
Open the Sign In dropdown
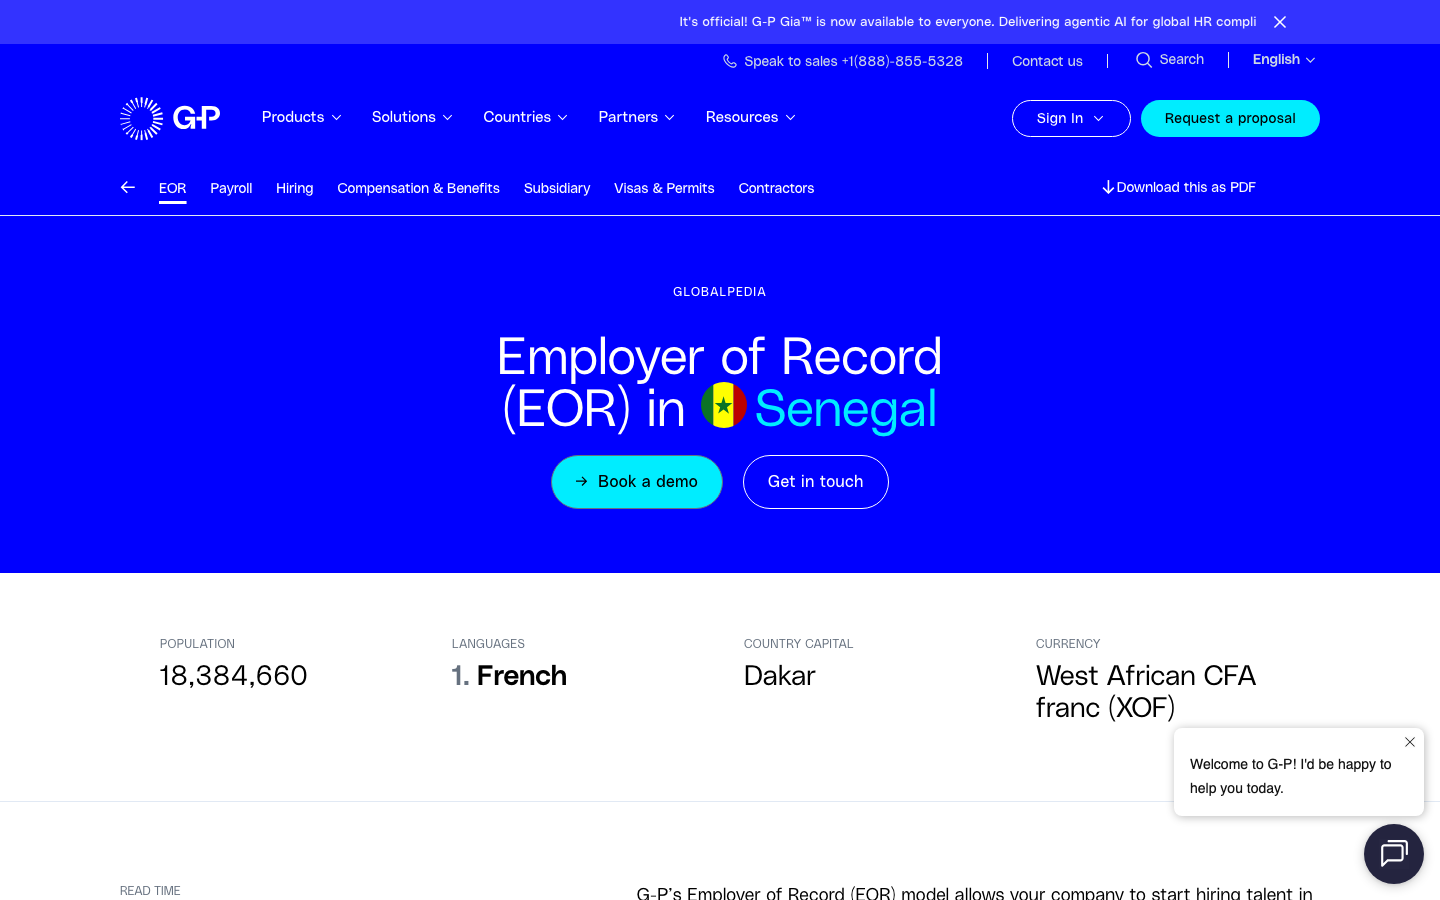click(x=1071, y=118)
